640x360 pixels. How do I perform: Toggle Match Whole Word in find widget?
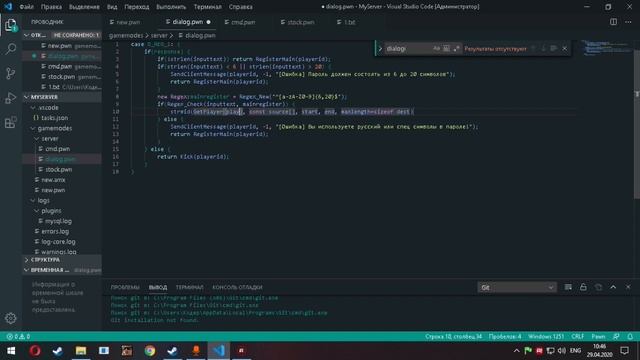tap(446, 49)
